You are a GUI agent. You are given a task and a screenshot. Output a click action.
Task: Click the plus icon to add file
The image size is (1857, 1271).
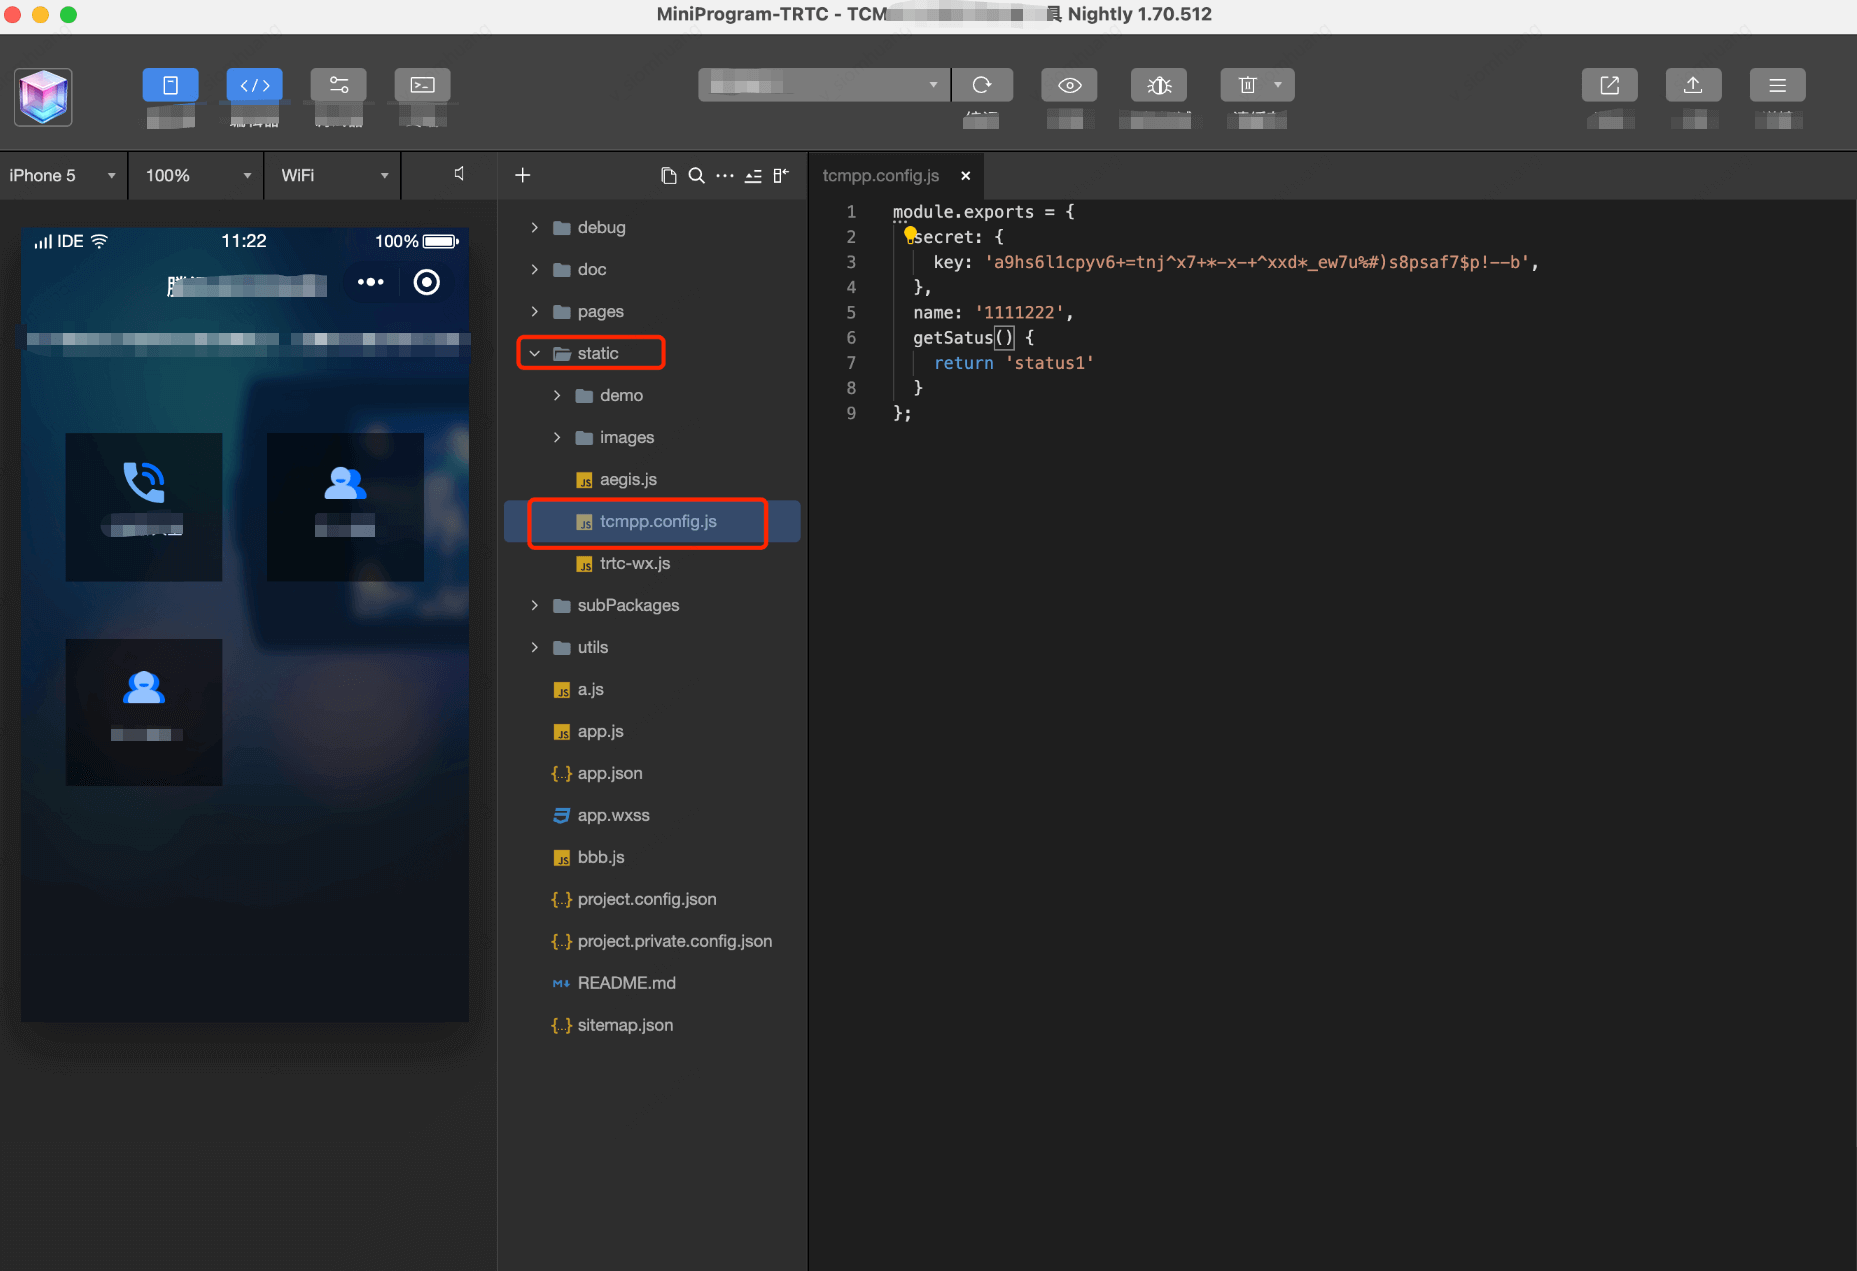tap(522, 176)
